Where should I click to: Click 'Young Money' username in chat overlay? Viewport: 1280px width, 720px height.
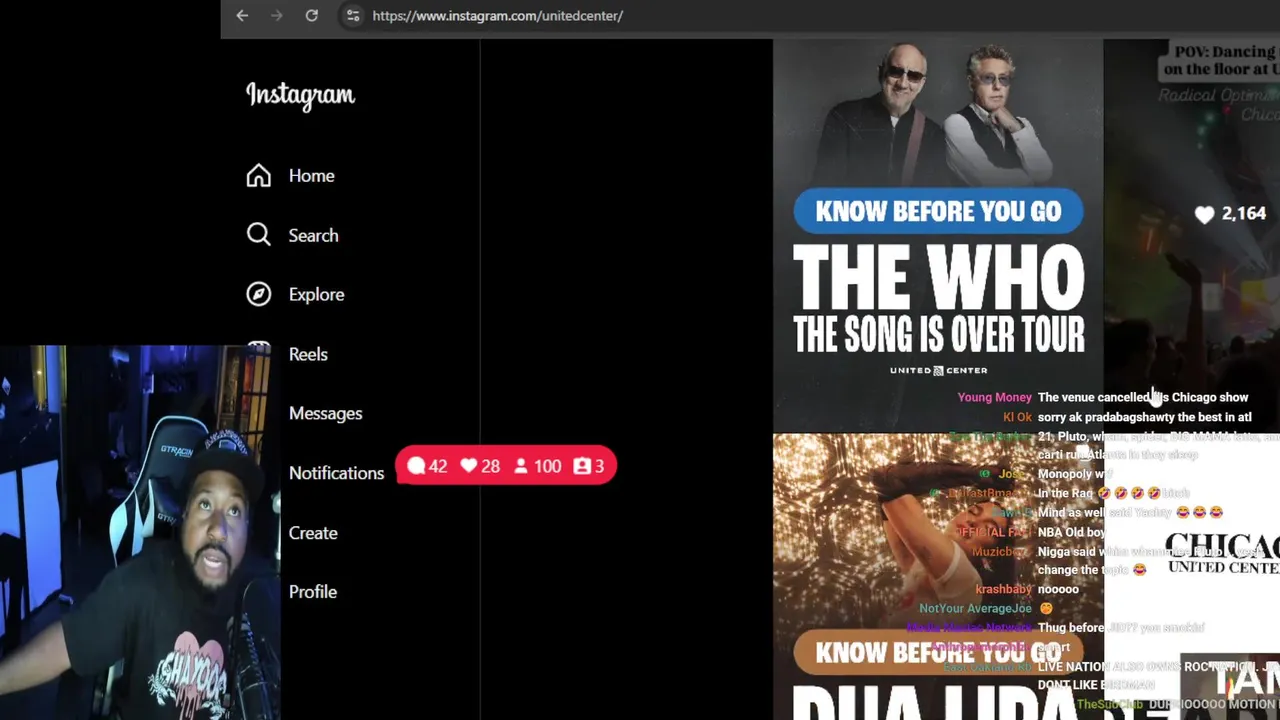coord(994,397)
